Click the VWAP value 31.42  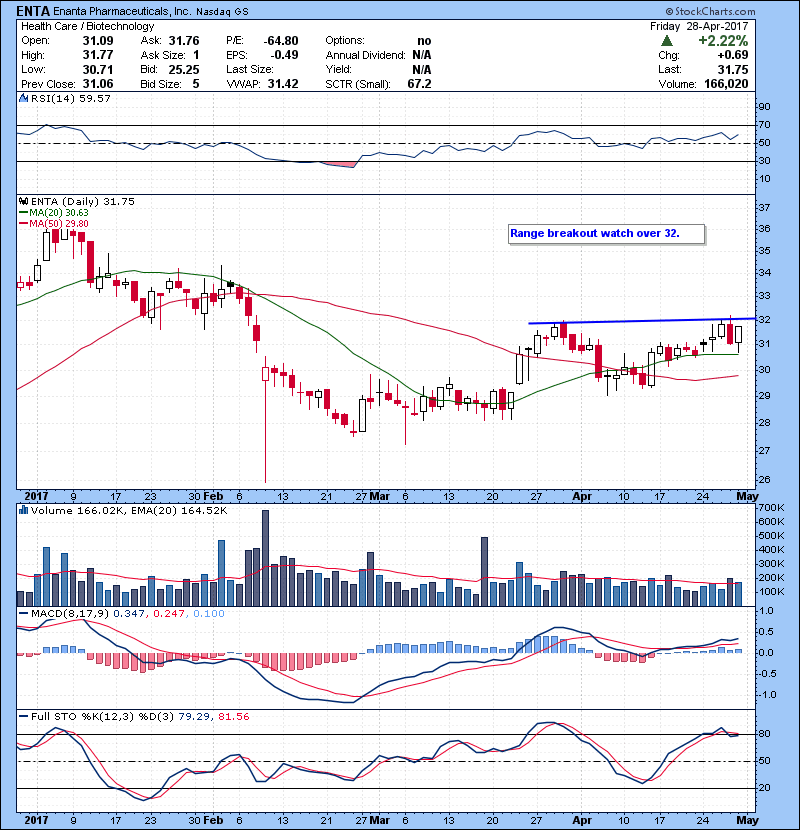(283, 84)
